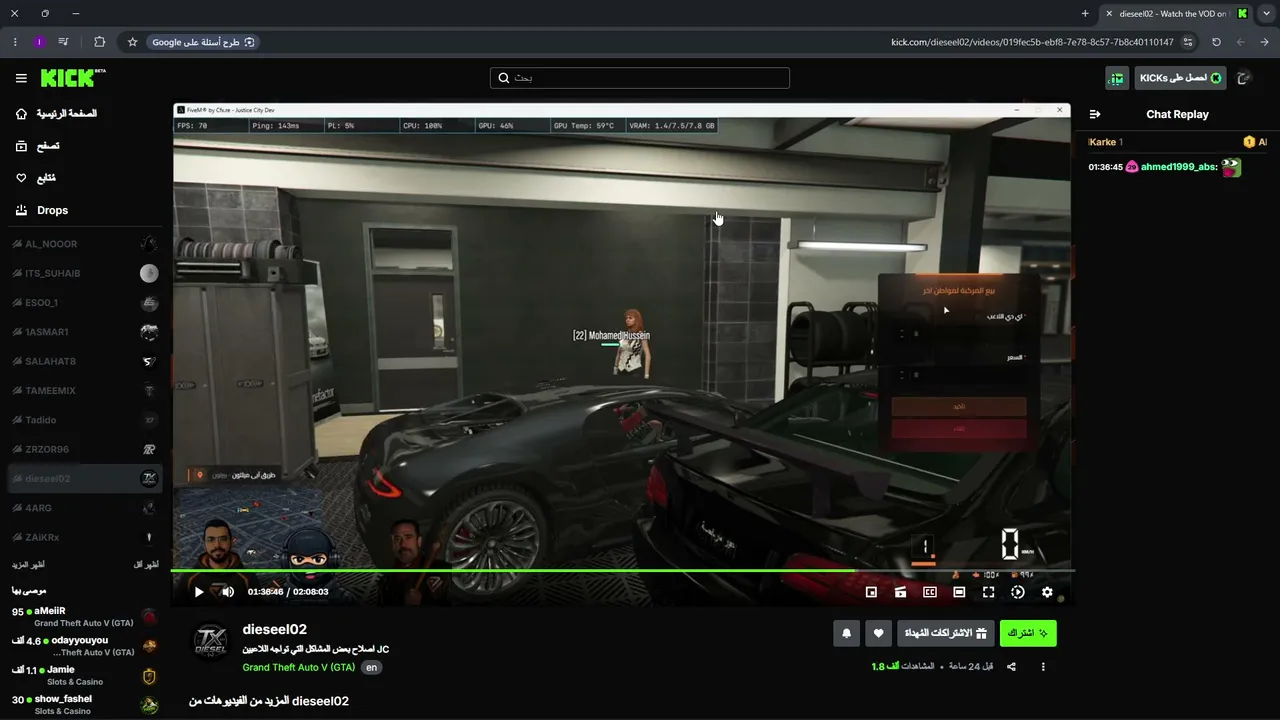
Task: Click the احصل على KICKs button
Action: click(x=1180, y=78)
